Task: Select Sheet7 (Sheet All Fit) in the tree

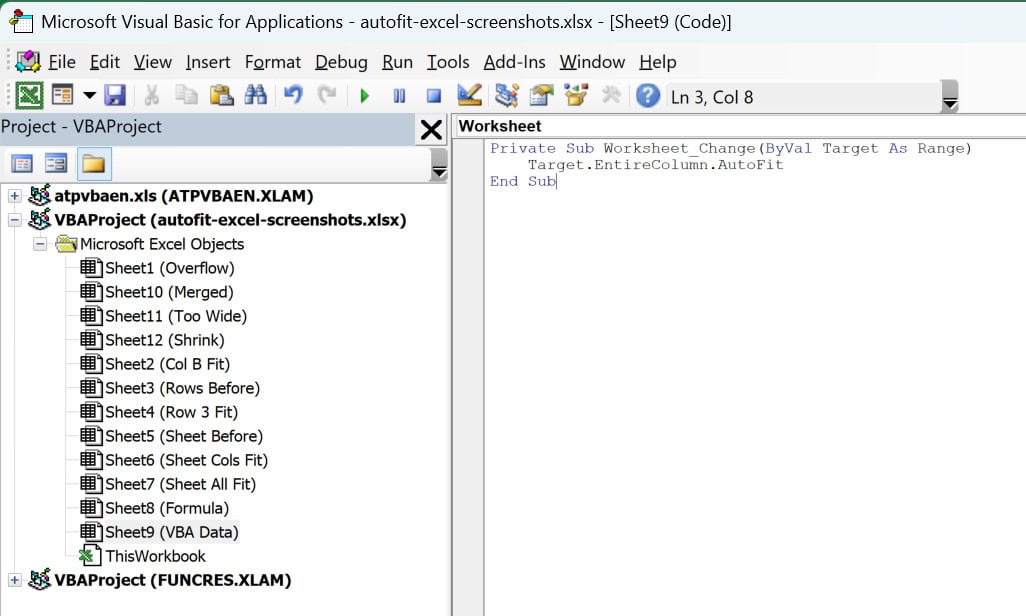Action: [x=181, y=484]
